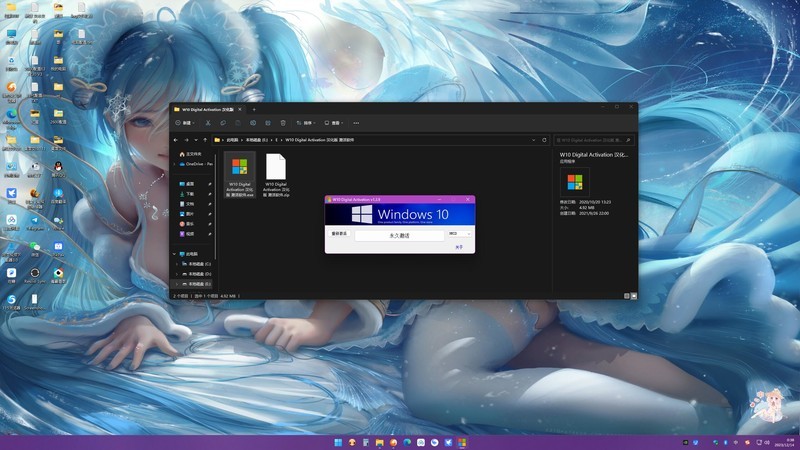800x450 pixels.
Task: Close the W10 Digital Activation Explorer tab
Action: [x=240, y=109]
